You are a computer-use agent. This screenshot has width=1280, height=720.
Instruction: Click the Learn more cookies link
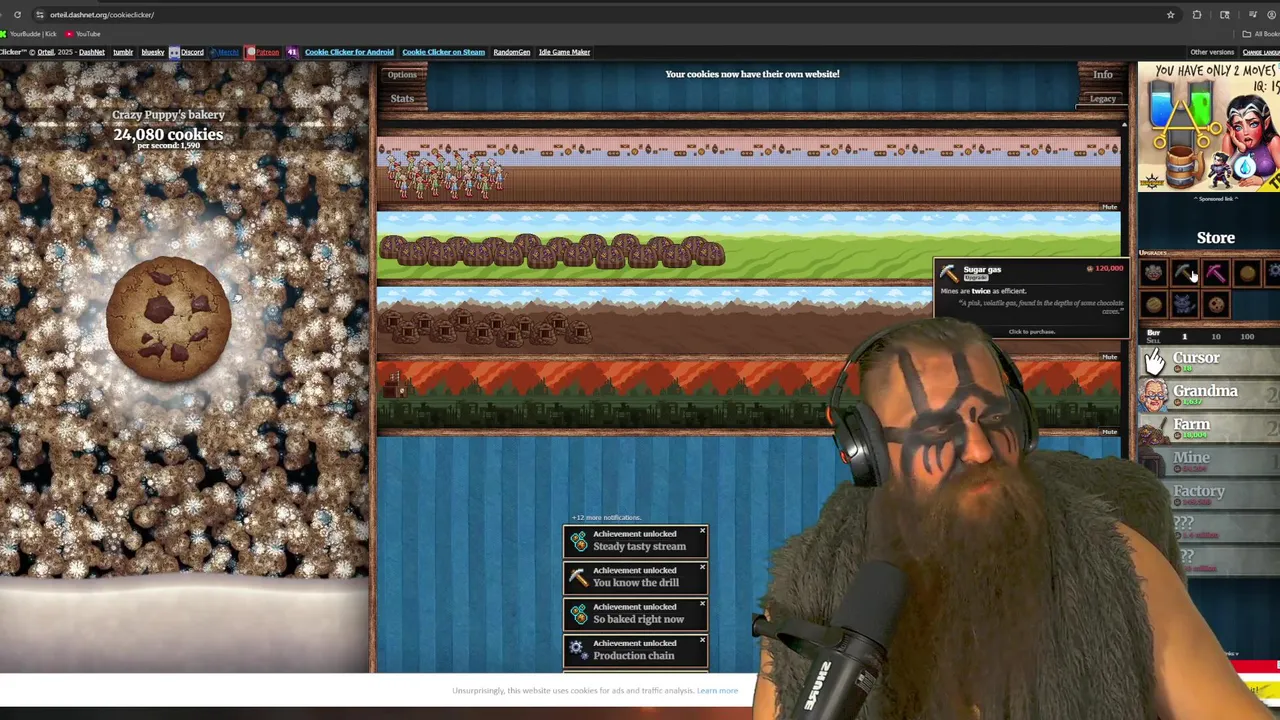(x=717, y=691)
